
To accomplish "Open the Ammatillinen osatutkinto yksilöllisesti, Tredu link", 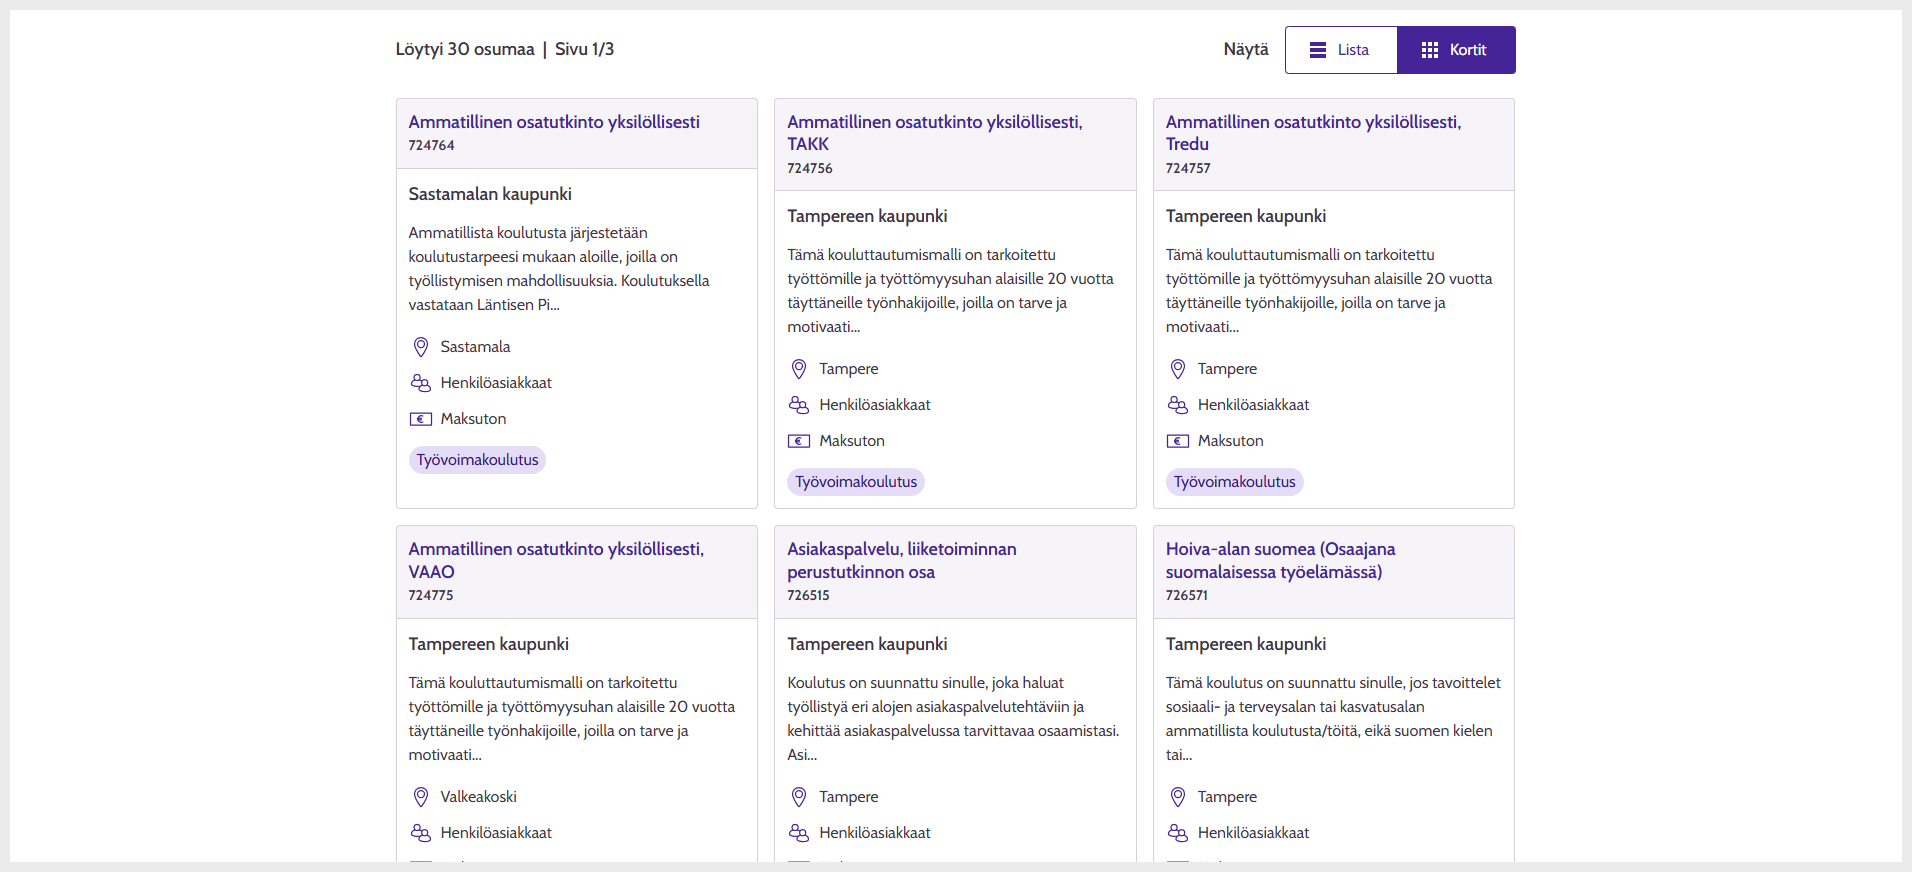I will point(1313,133).
